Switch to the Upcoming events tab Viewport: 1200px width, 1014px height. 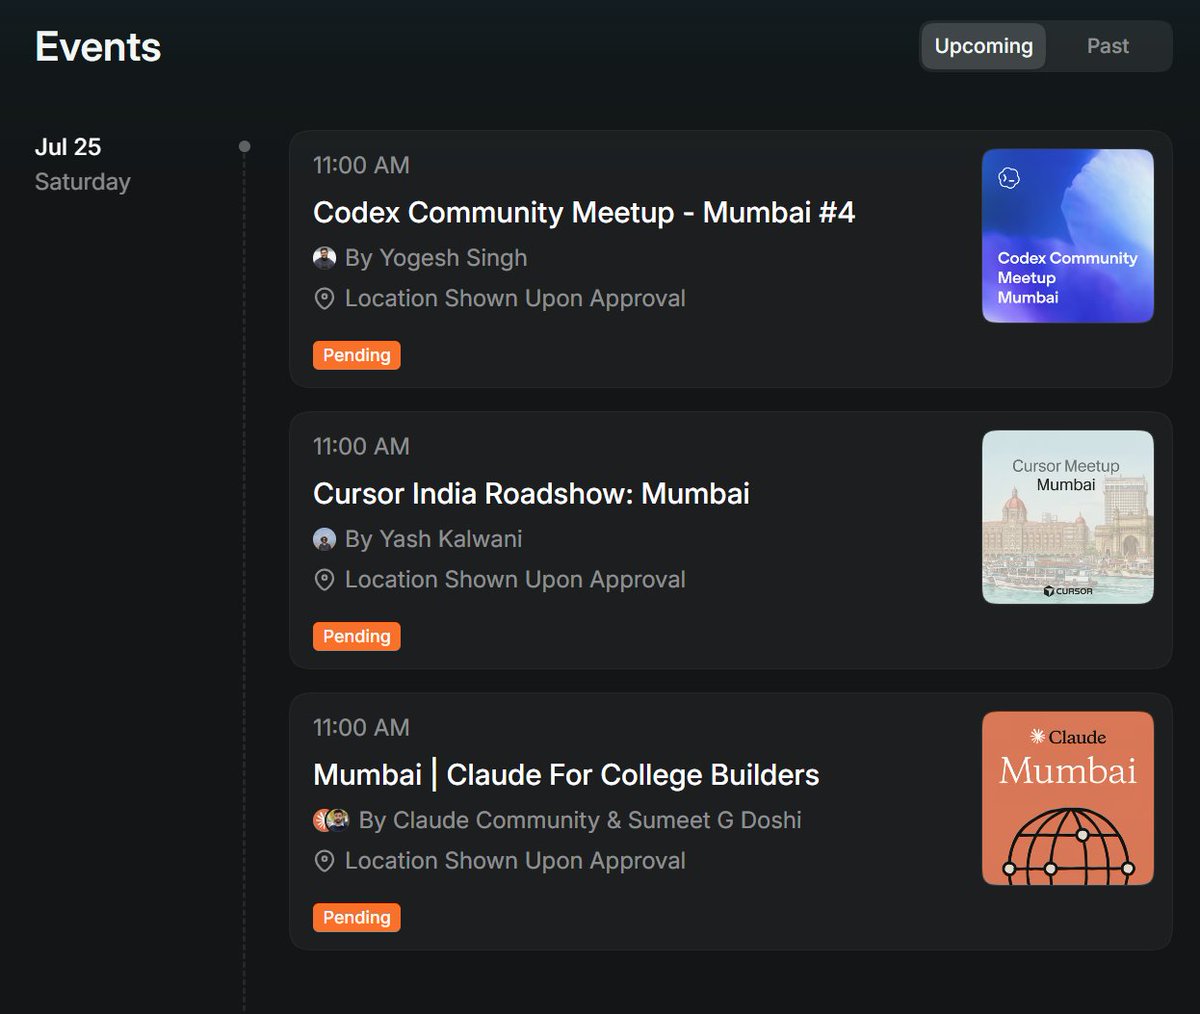(x=983, y=46)
